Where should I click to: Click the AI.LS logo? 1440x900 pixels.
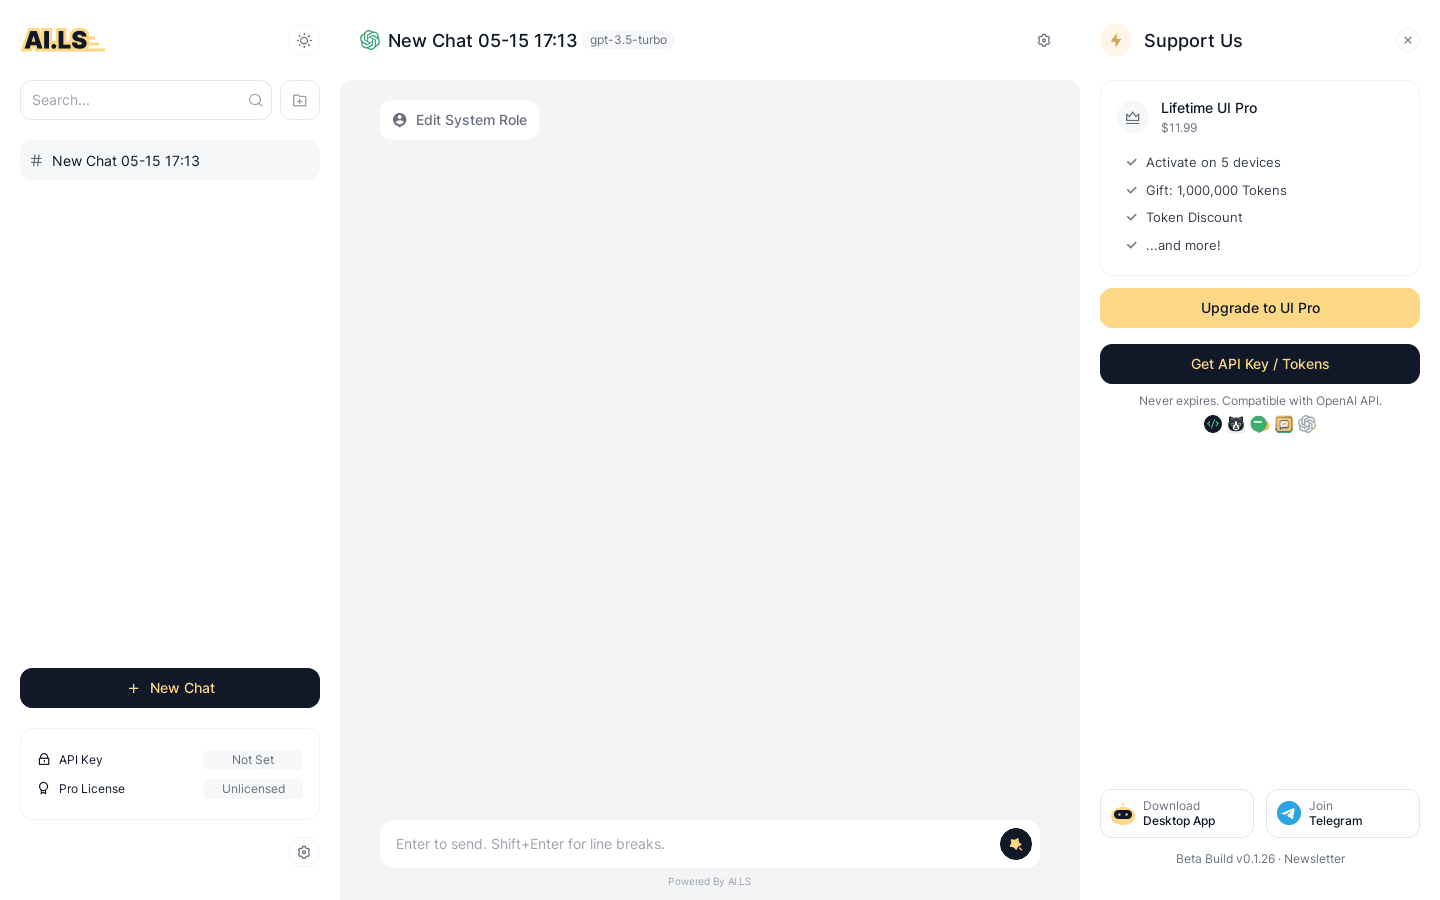click(62, 40)
